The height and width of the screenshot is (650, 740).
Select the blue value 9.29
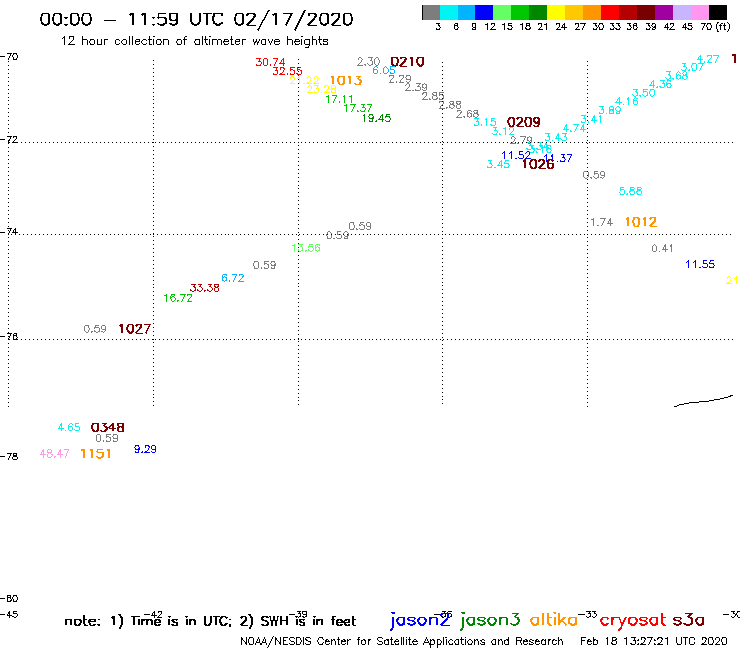click(145, 449)
